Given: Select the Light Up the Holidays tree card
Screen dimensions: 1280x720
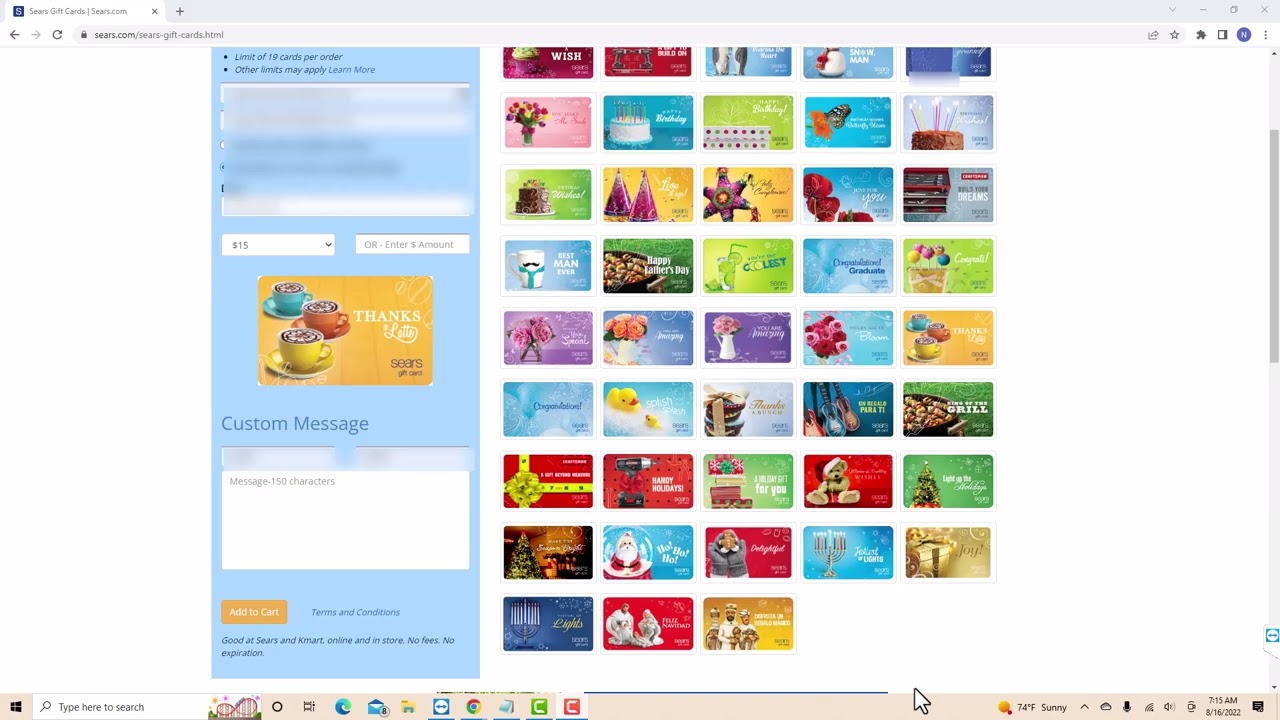Looking at the screenshot, I should [x=948, y=481].
